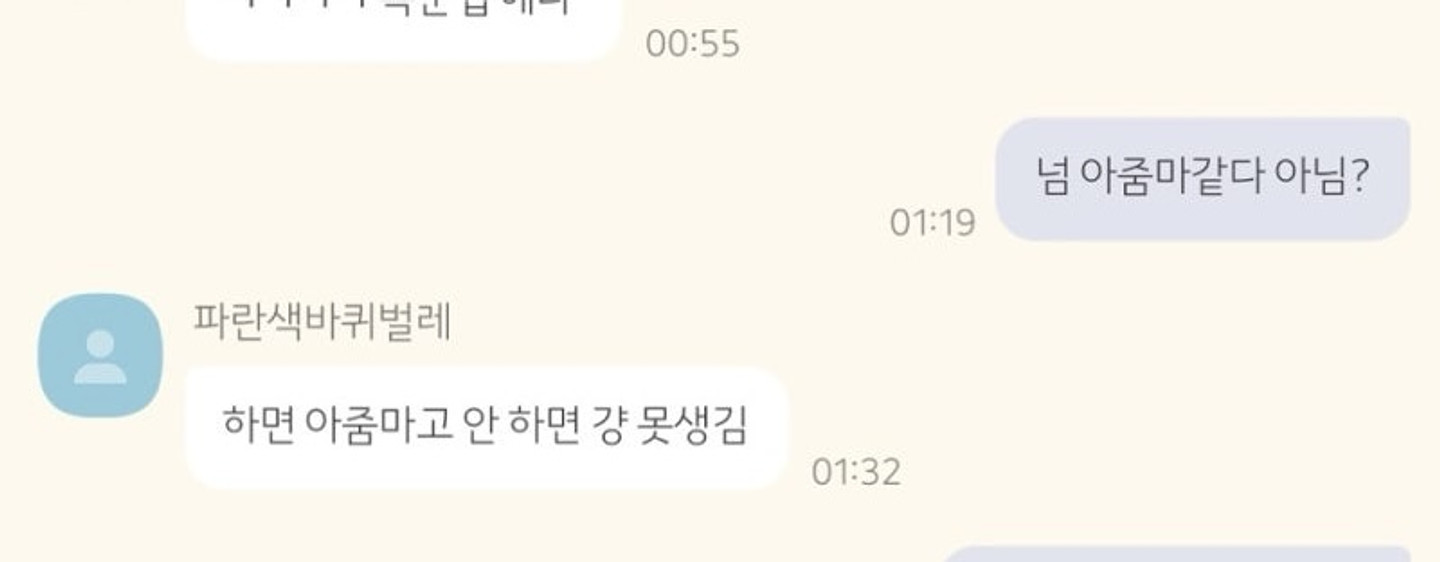
Task: Click the 00:55 timestamp
Action: pyautogui.click(x=693, y=44)
